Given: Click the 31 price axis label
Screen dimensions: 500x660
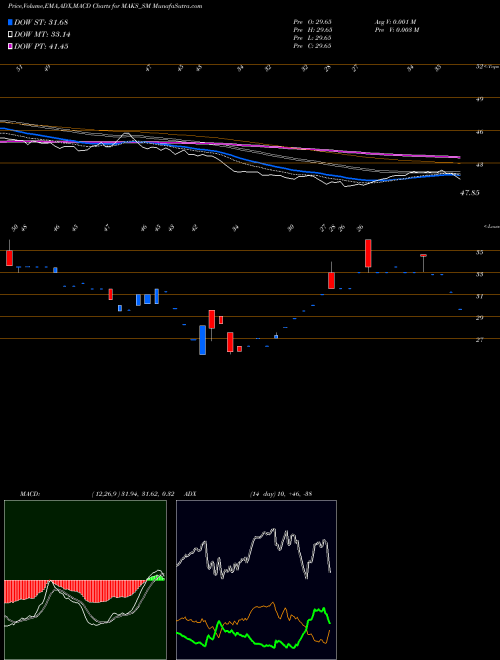Looking at the screenshot, I should [479, 296].
